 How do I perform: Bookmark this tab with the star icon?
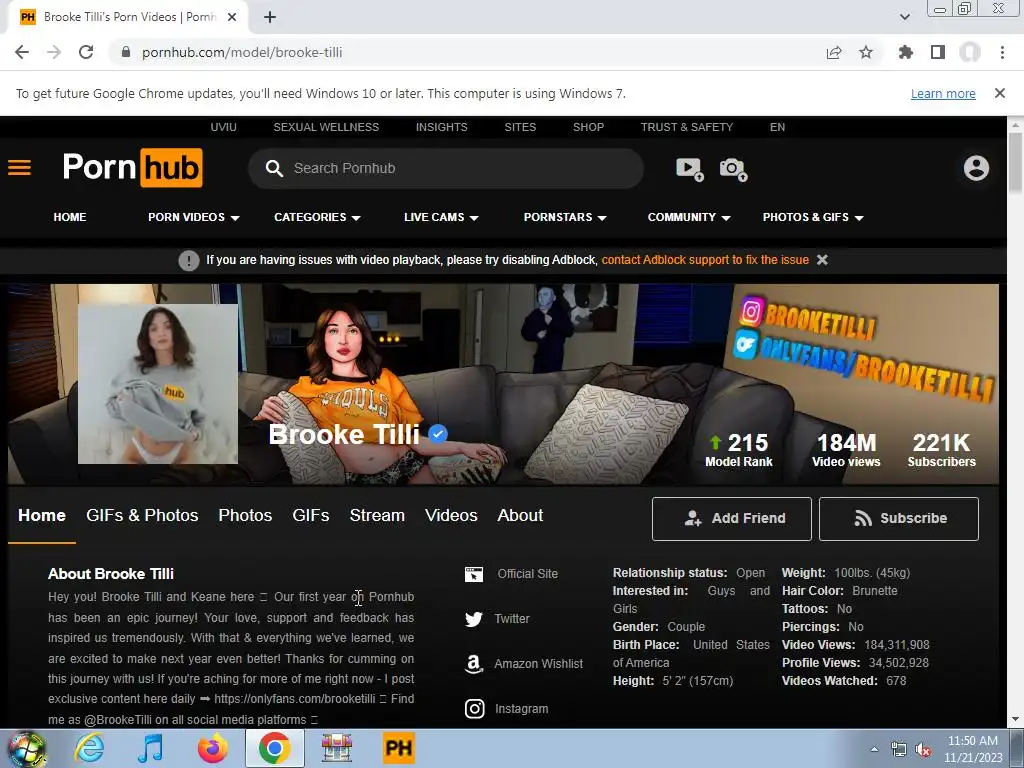(x=866, y=52)
